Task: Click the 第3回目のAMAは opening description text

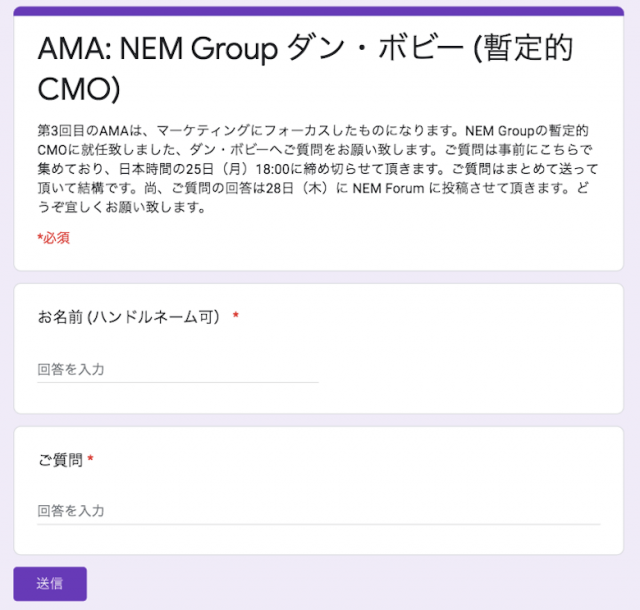Action: (x=89, y=131)
